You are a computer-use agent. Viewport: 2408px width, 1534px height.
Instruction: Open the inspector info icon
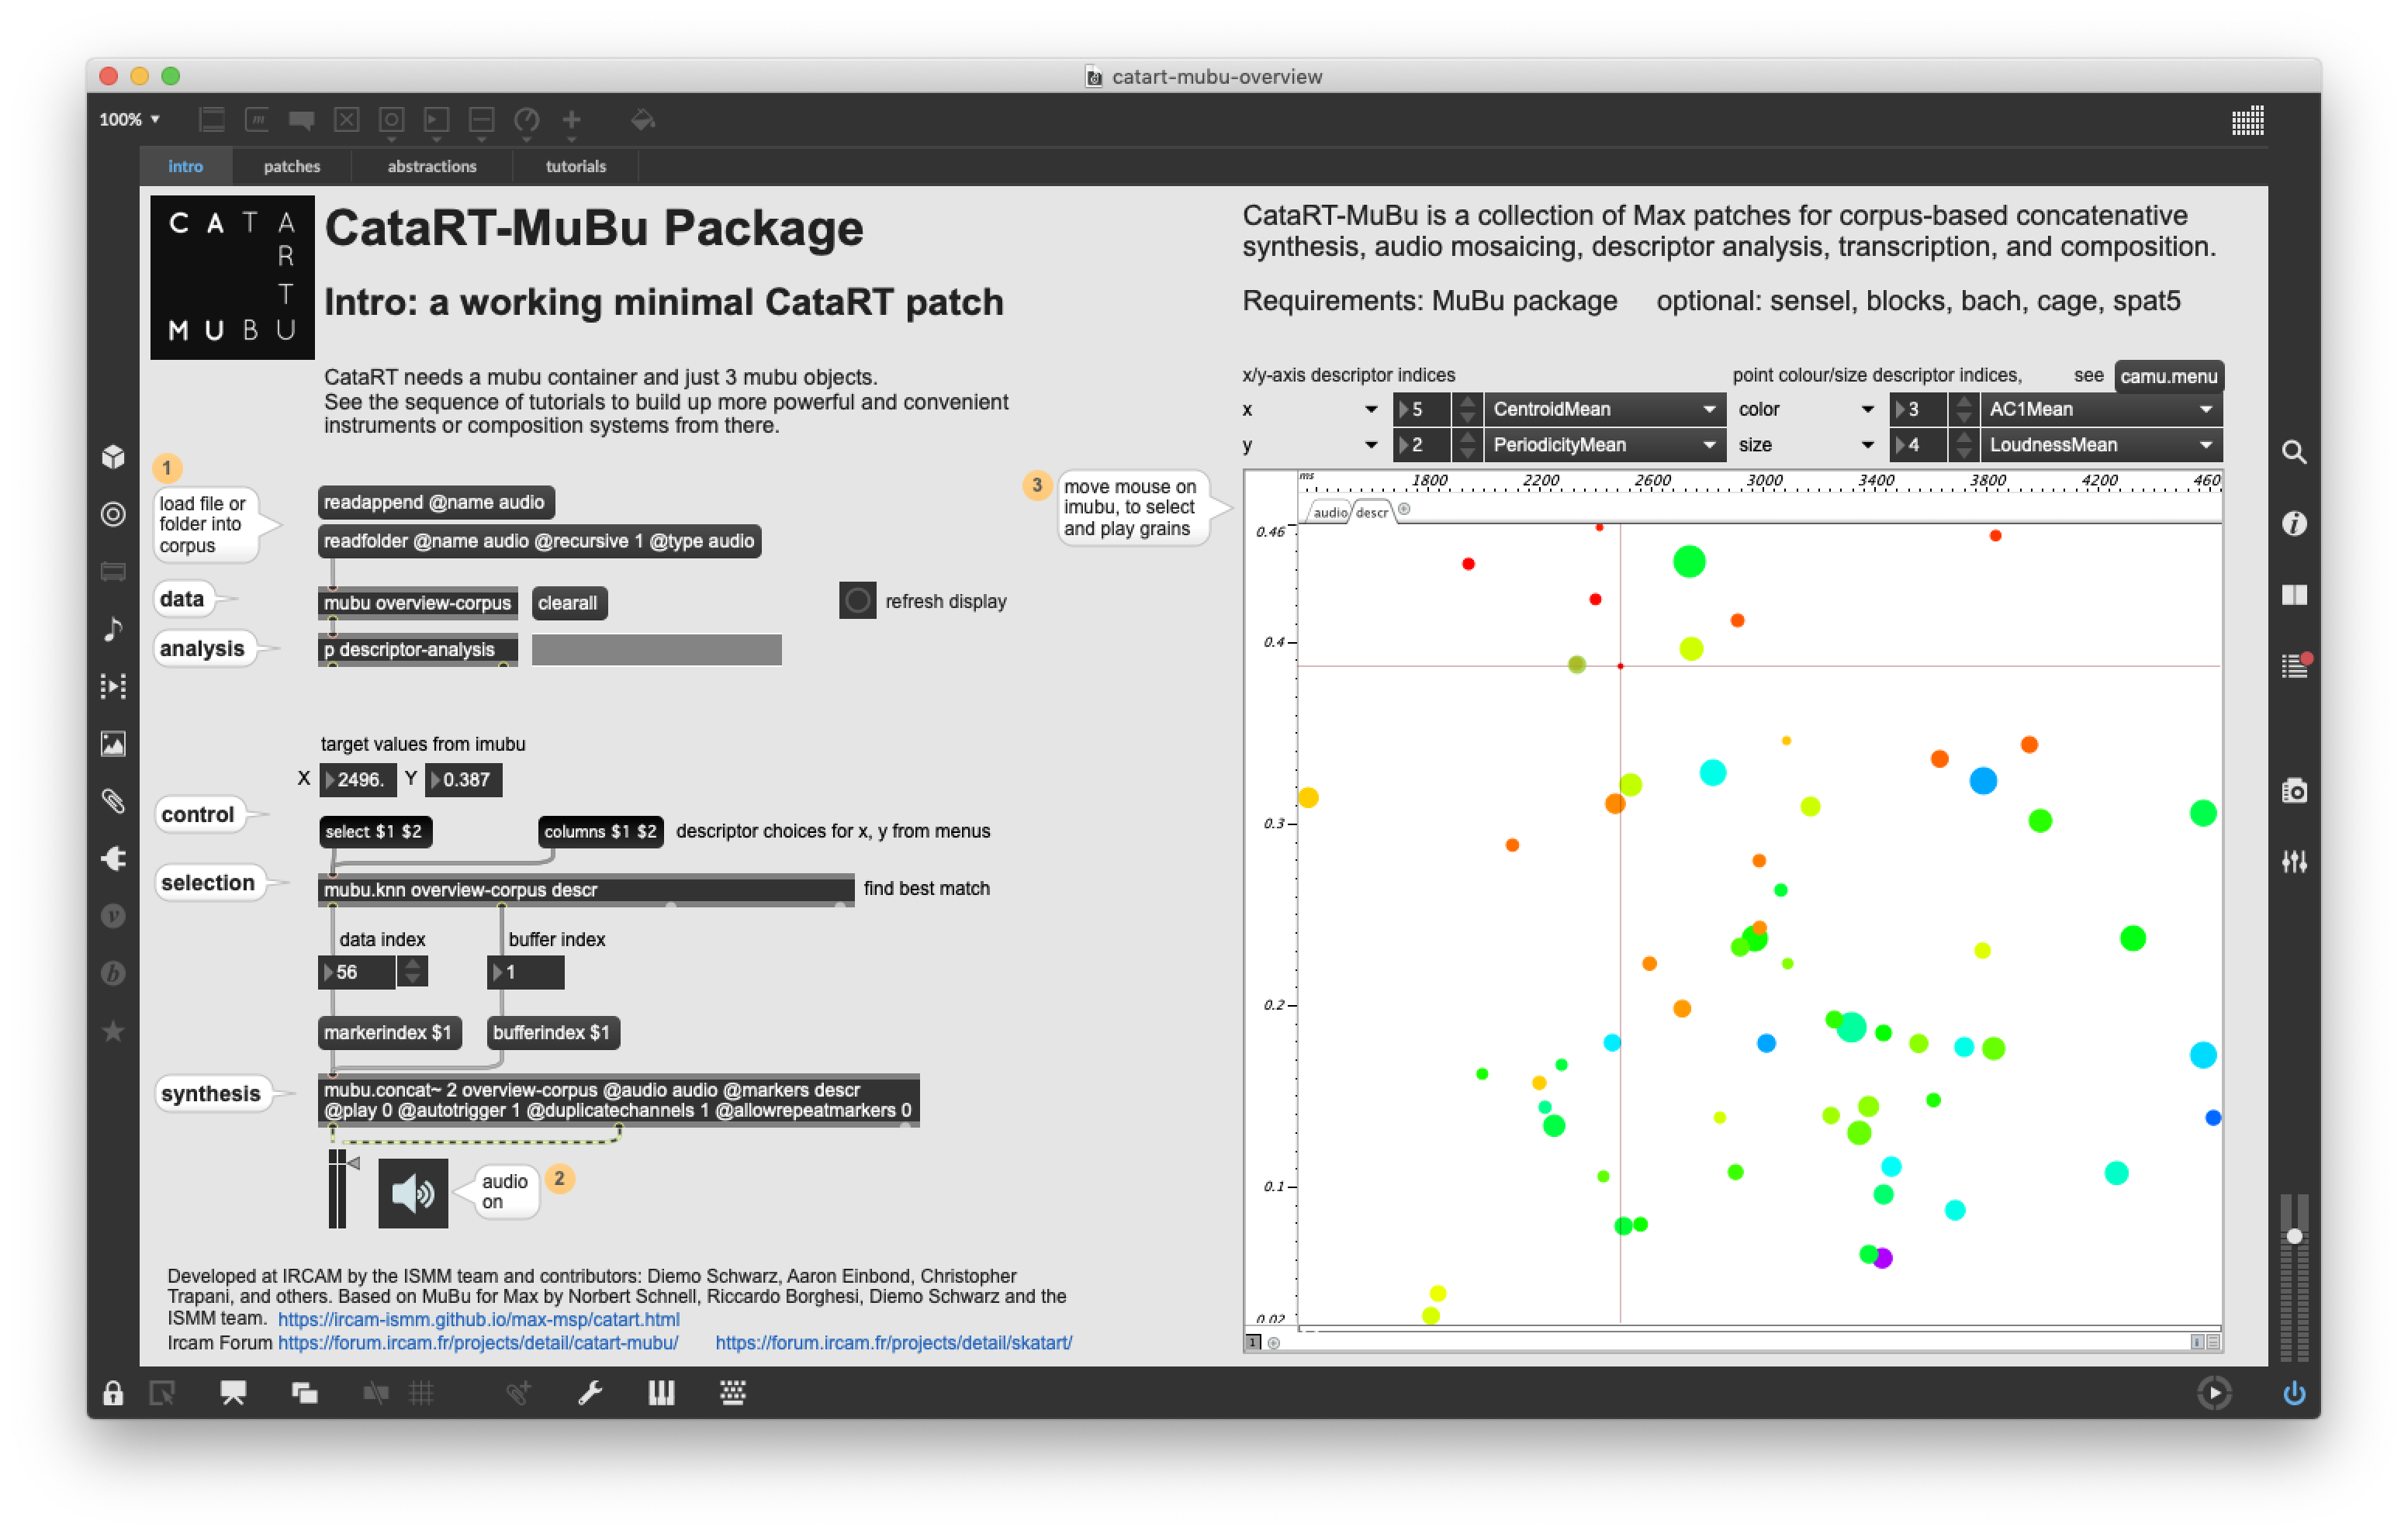[x=2294, y=523]
